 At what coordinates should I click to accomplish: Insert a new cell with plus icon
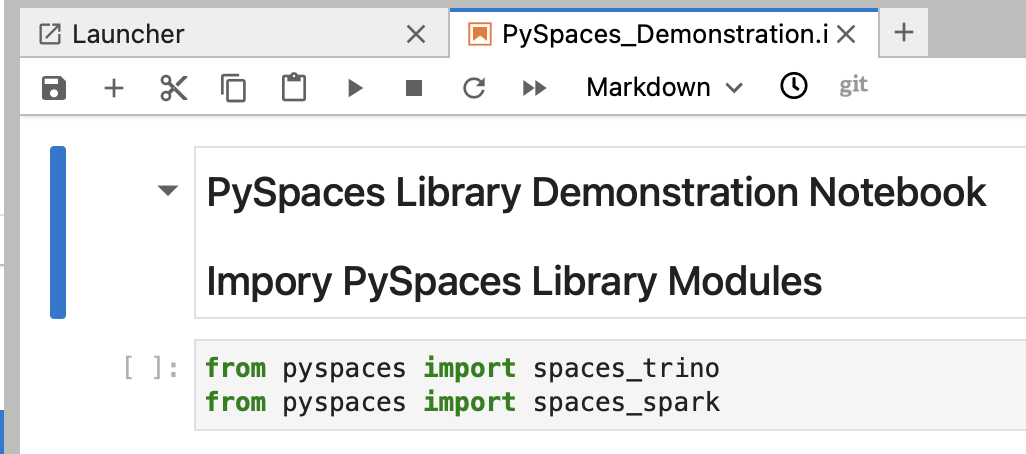[x=114, y=88]
